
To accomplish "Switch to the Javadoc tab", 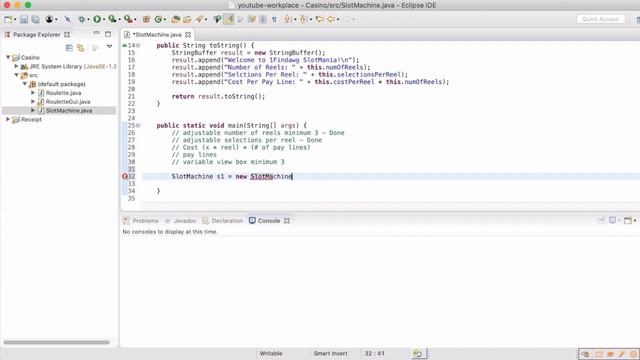I will point(181,220).
